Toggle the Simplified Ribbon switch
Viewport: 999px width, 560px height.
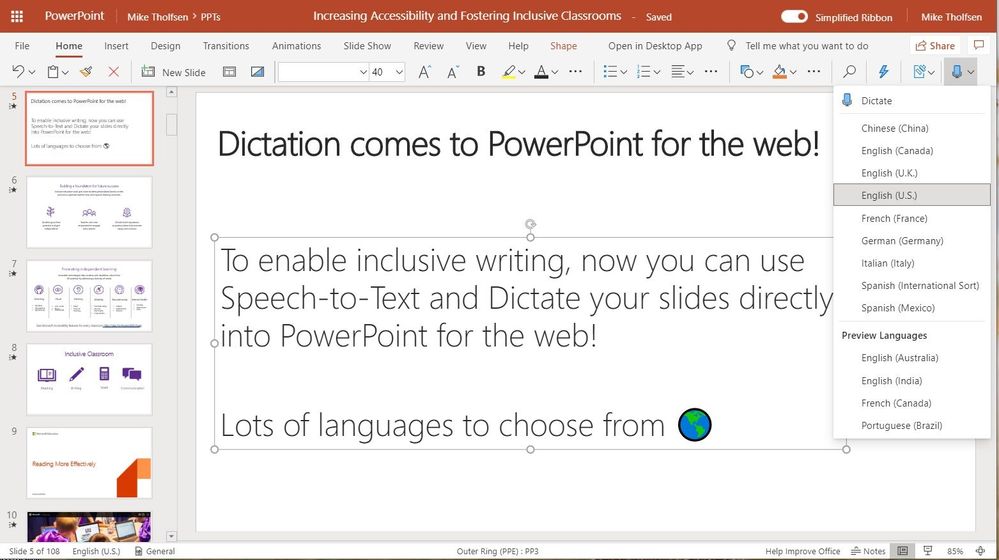click(794, 17)
